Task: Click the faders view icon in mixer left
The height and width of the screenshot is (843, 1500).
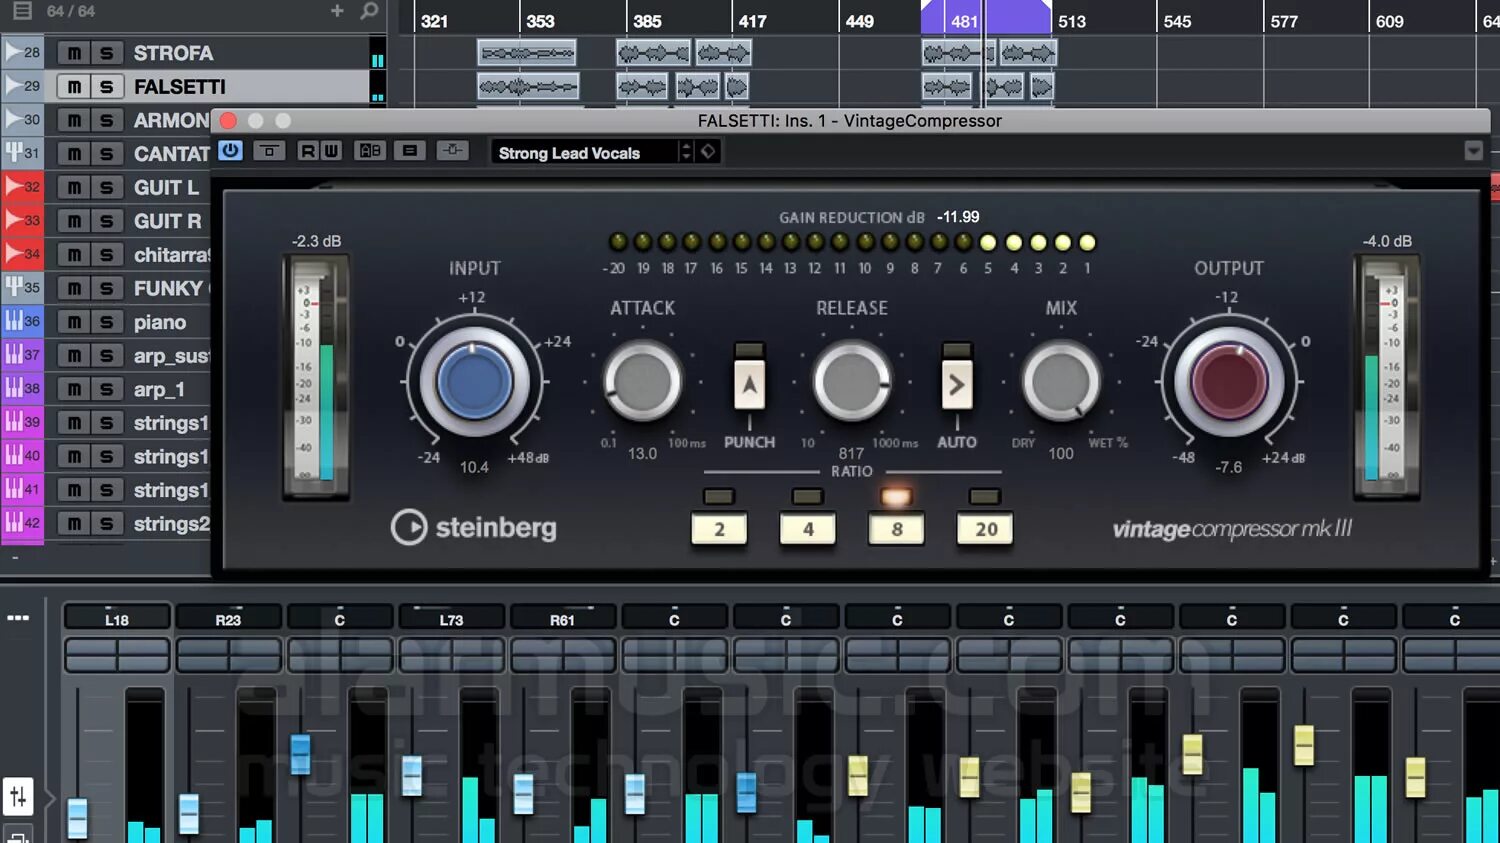Action: point(18,797)
